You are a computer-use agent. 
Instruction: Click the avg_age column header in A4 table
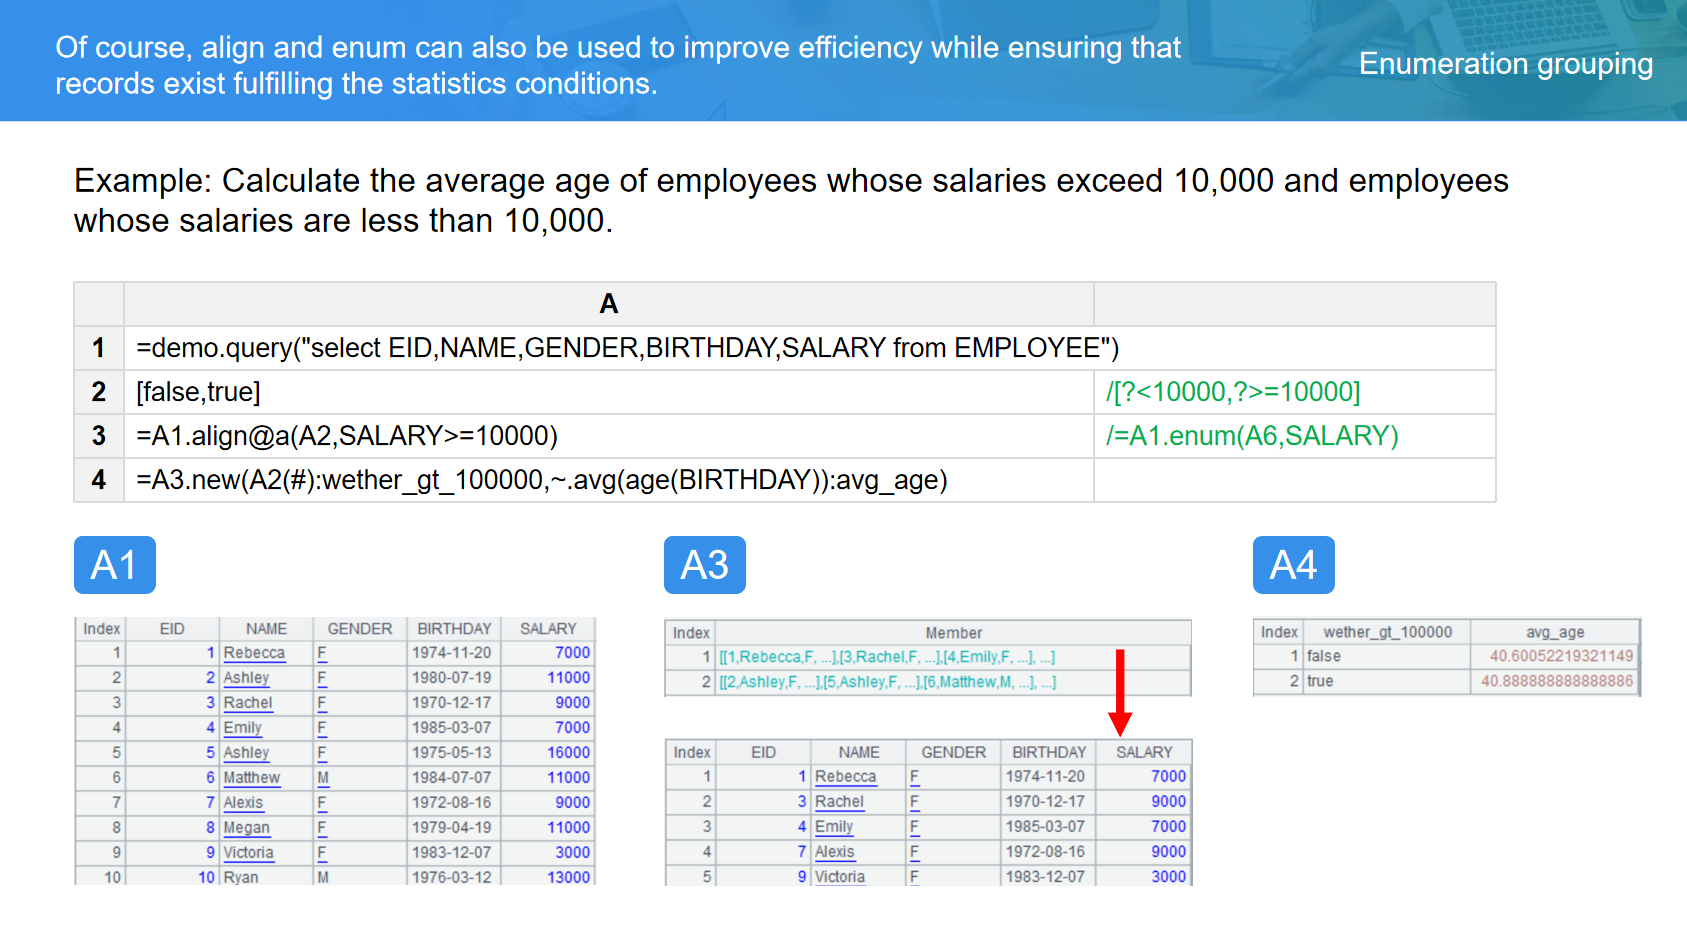tap(1554, 632)
